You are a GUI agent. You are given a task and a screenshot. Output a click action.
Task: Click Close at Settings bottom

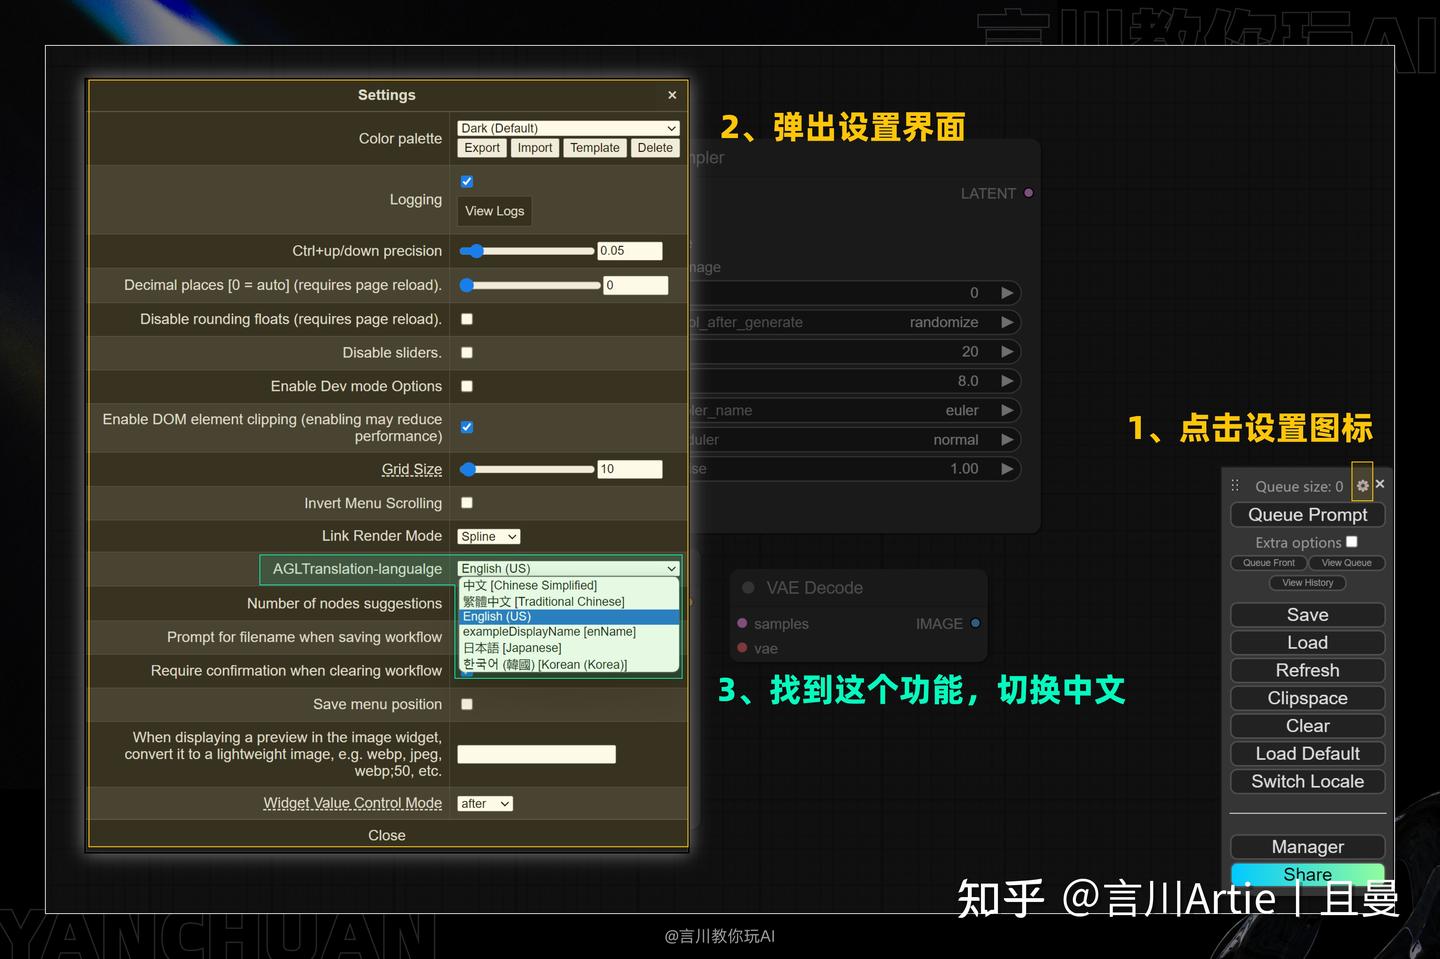[x=387, y=835]
